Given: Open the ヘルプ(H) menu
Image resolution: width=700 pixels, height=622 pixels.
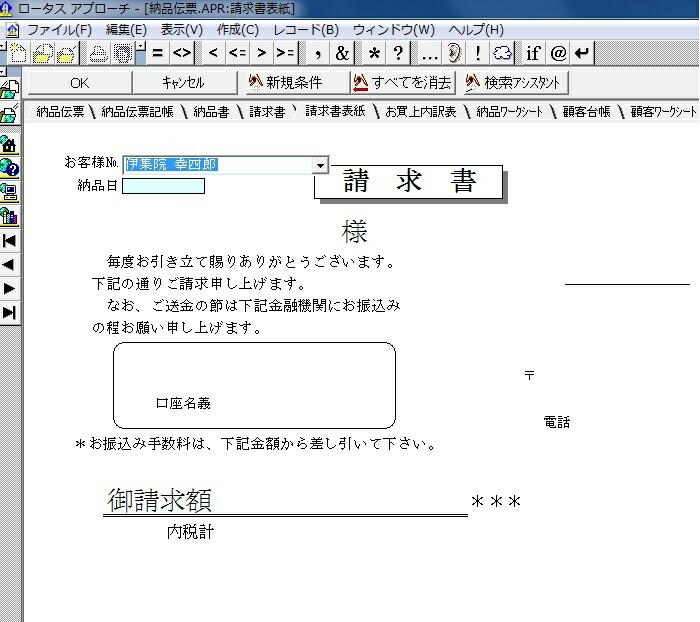Looking at the screenshot, I should click(x=476, y=30).
